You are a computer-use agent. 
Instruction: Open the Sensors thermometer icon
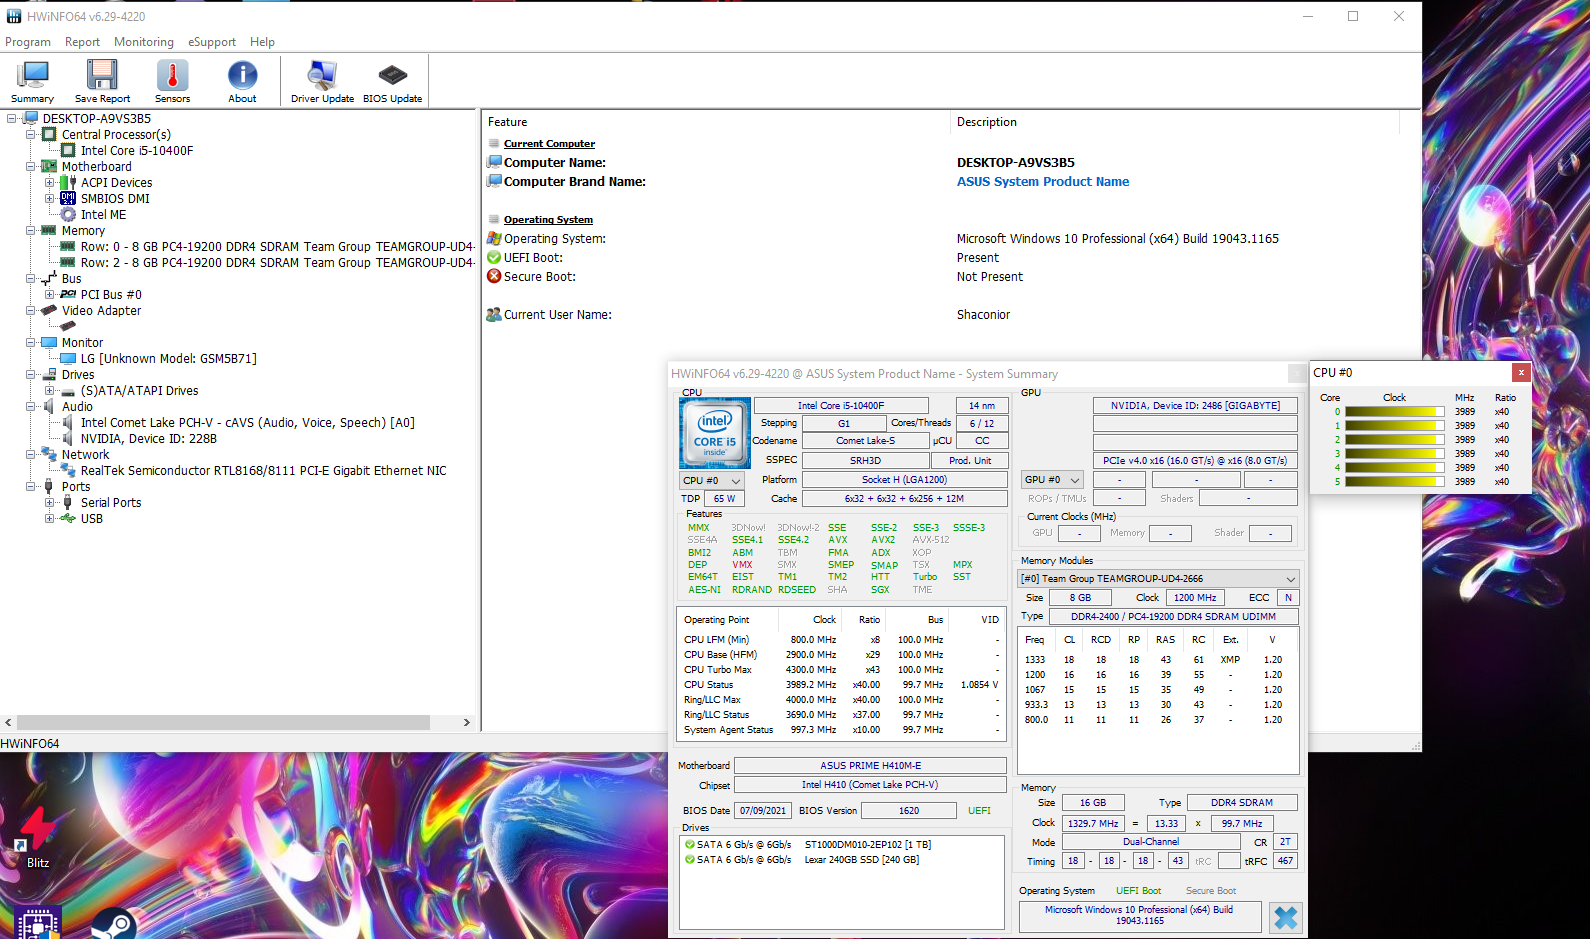pos(172,81)
